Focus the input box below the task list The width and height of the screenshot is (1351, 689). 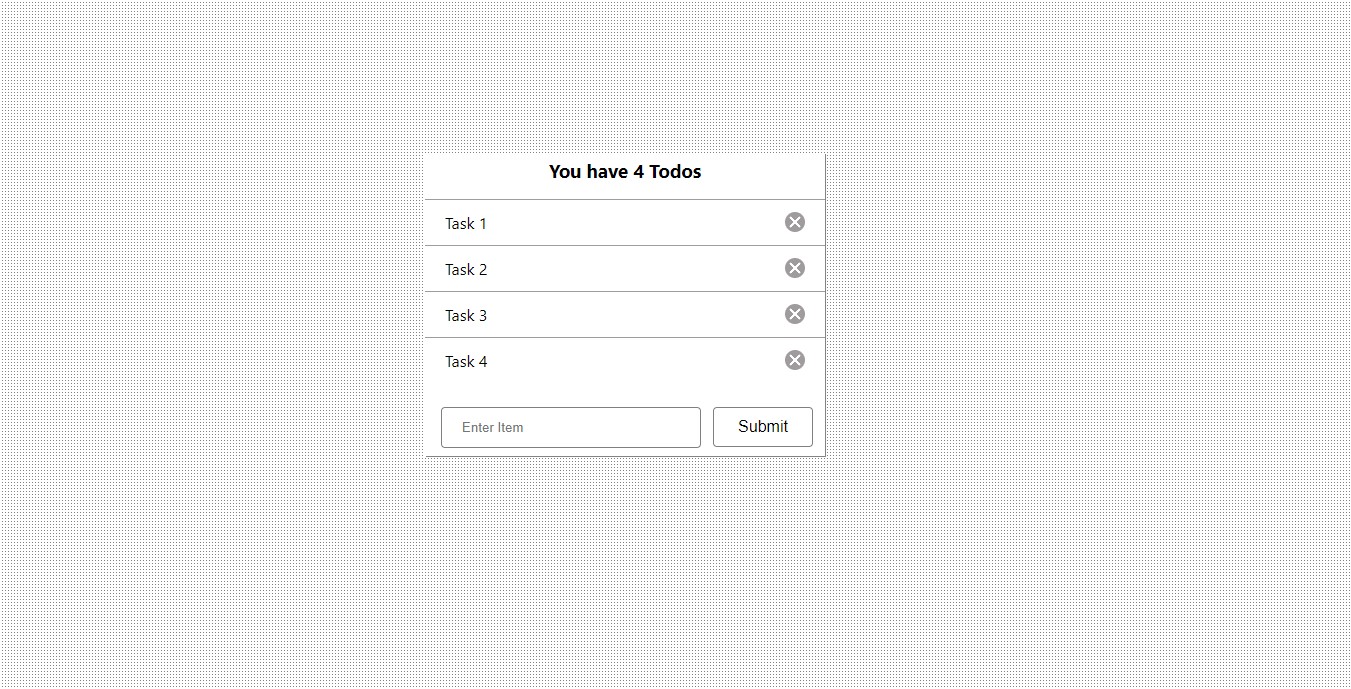(x=570, y=427)
